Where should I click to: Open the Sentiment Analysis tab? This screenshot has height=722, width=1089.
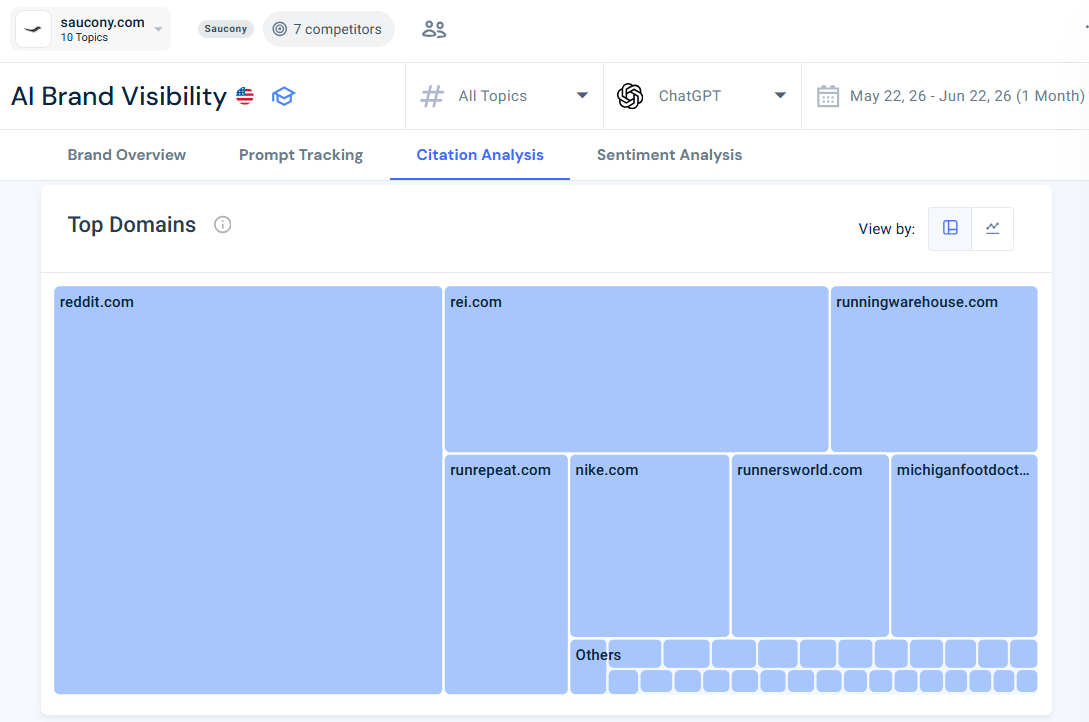[670, 155]
